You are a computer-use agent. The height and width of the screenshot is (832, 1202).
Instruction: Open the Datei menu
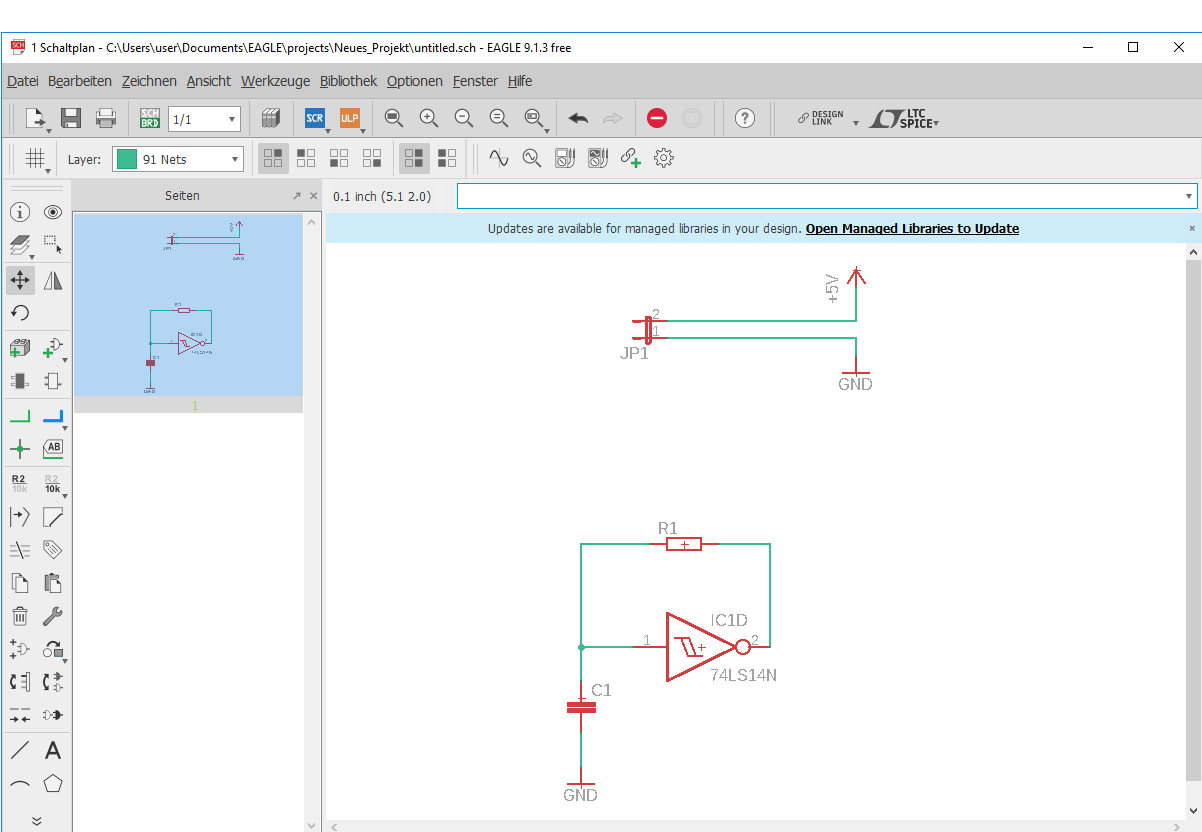tap(22, 81)
